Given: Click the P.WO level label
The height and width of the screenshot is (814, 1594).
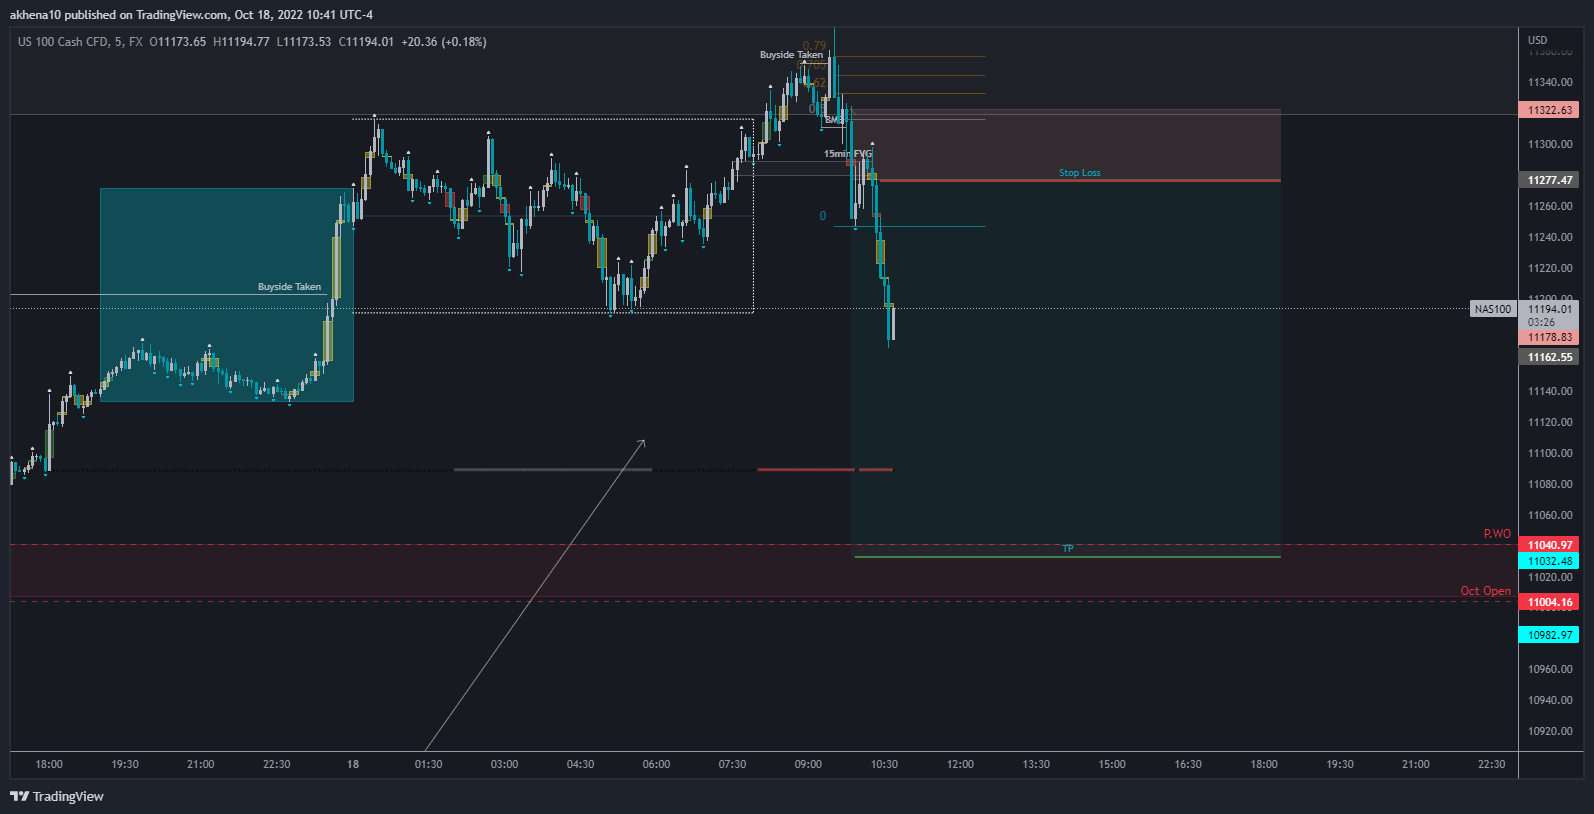Looking at the screenshot, I should [1497, 534].
